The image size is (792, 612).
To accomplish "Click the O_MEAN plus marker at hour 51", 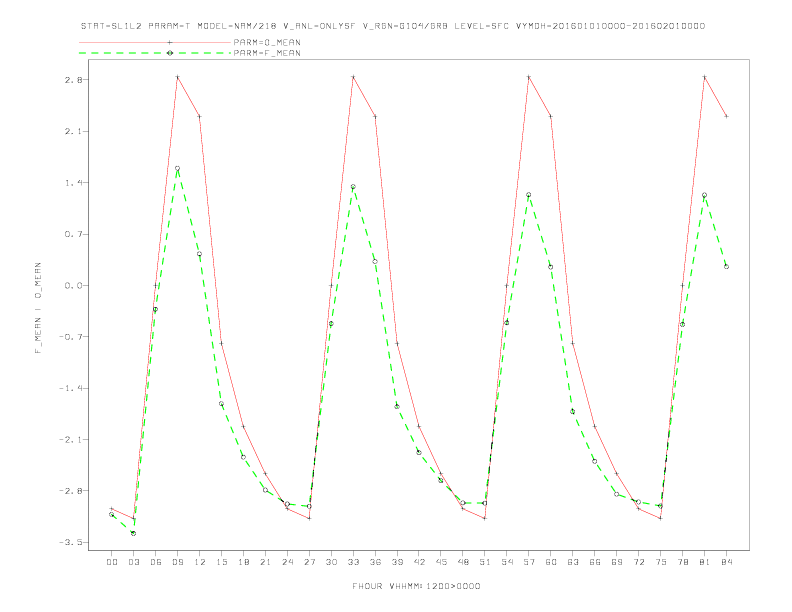I will pyautogui.click(x=485, y=519).
